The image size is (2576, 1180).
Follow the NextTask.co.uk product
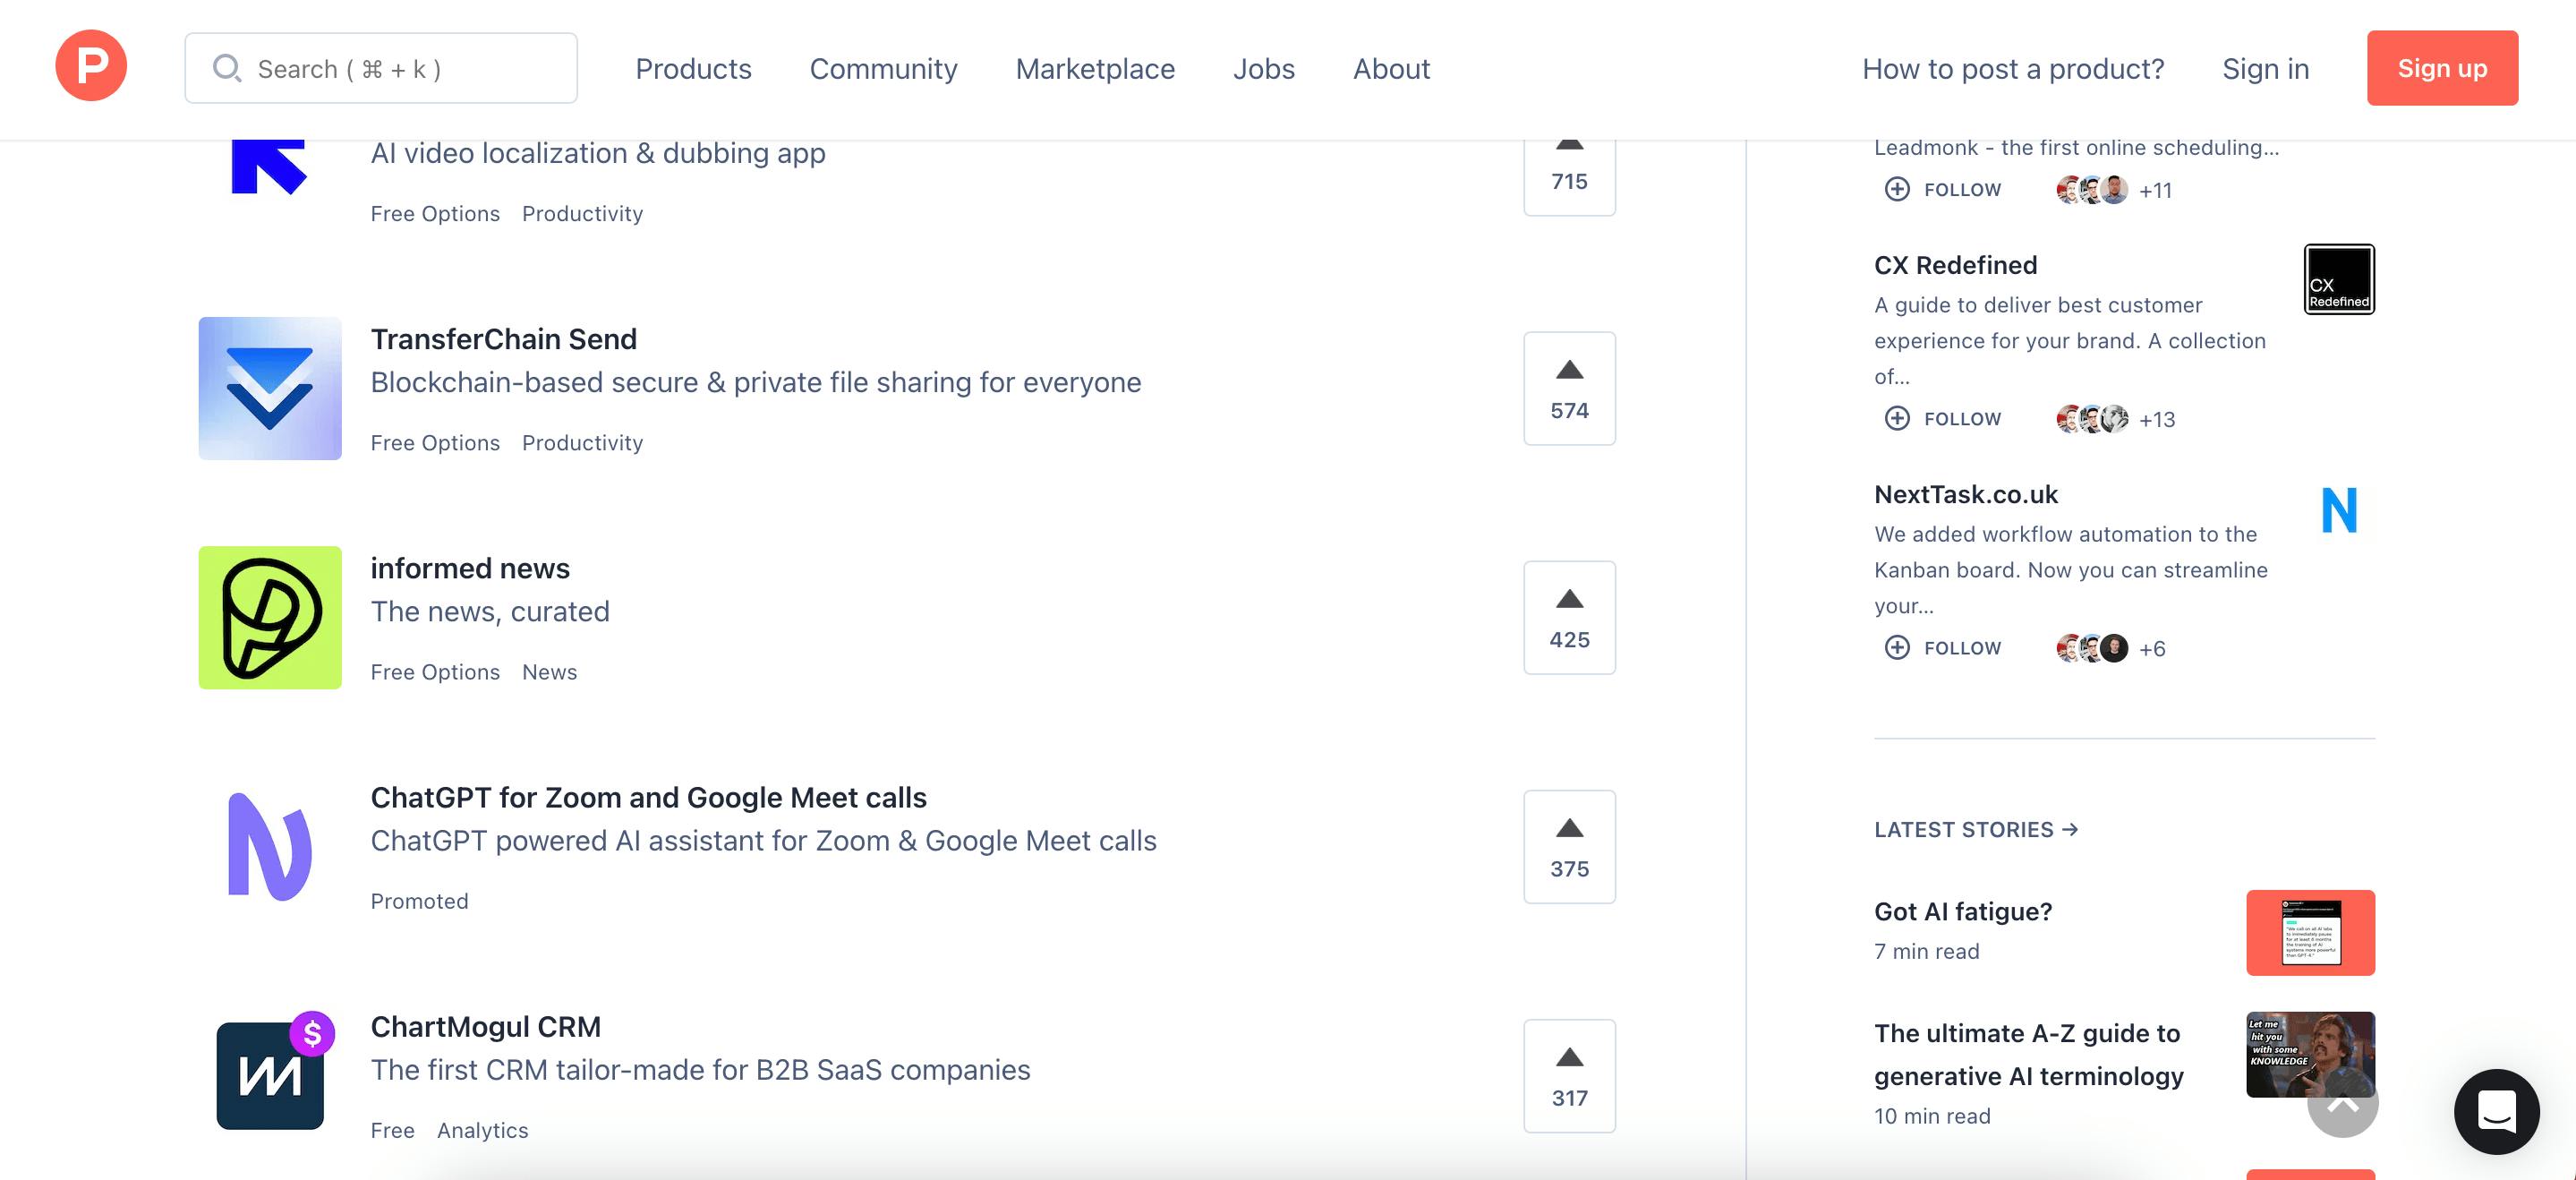pos(1943,648)
